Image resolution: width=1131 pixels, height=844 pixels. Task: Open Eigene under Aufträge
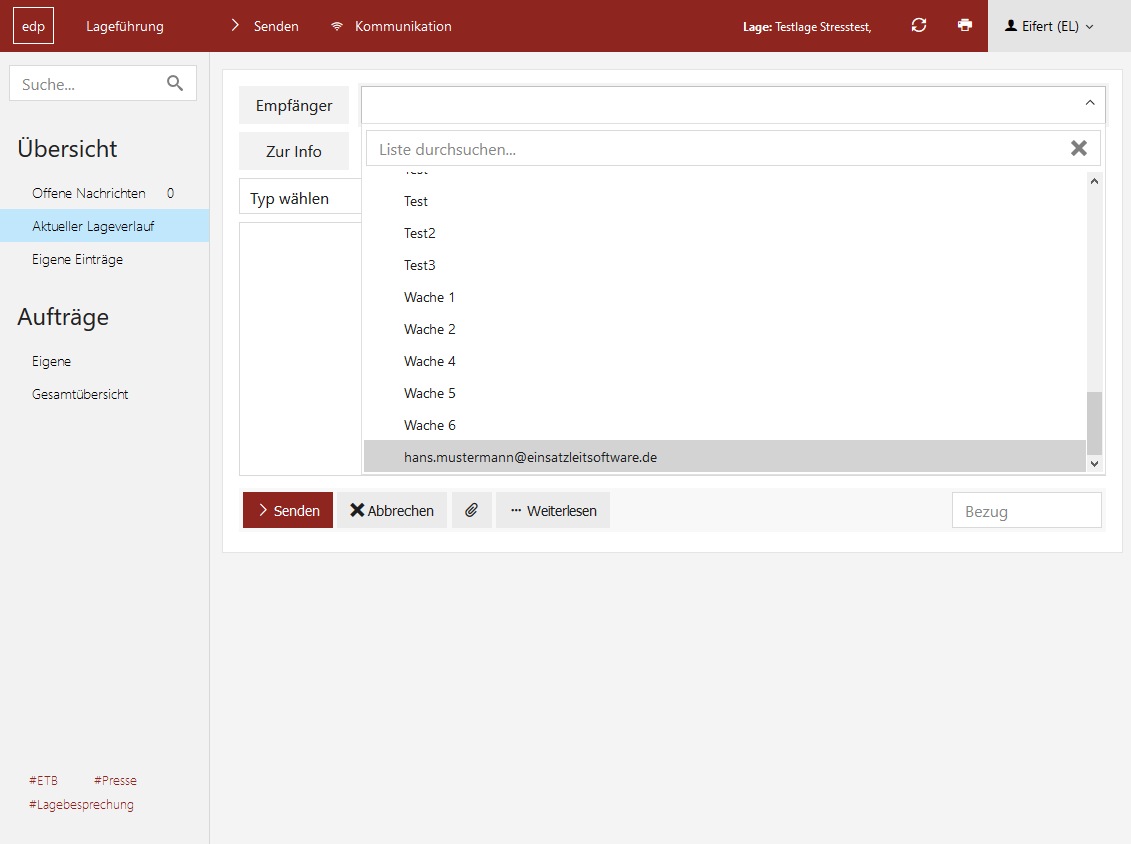(x=105, y=361)
